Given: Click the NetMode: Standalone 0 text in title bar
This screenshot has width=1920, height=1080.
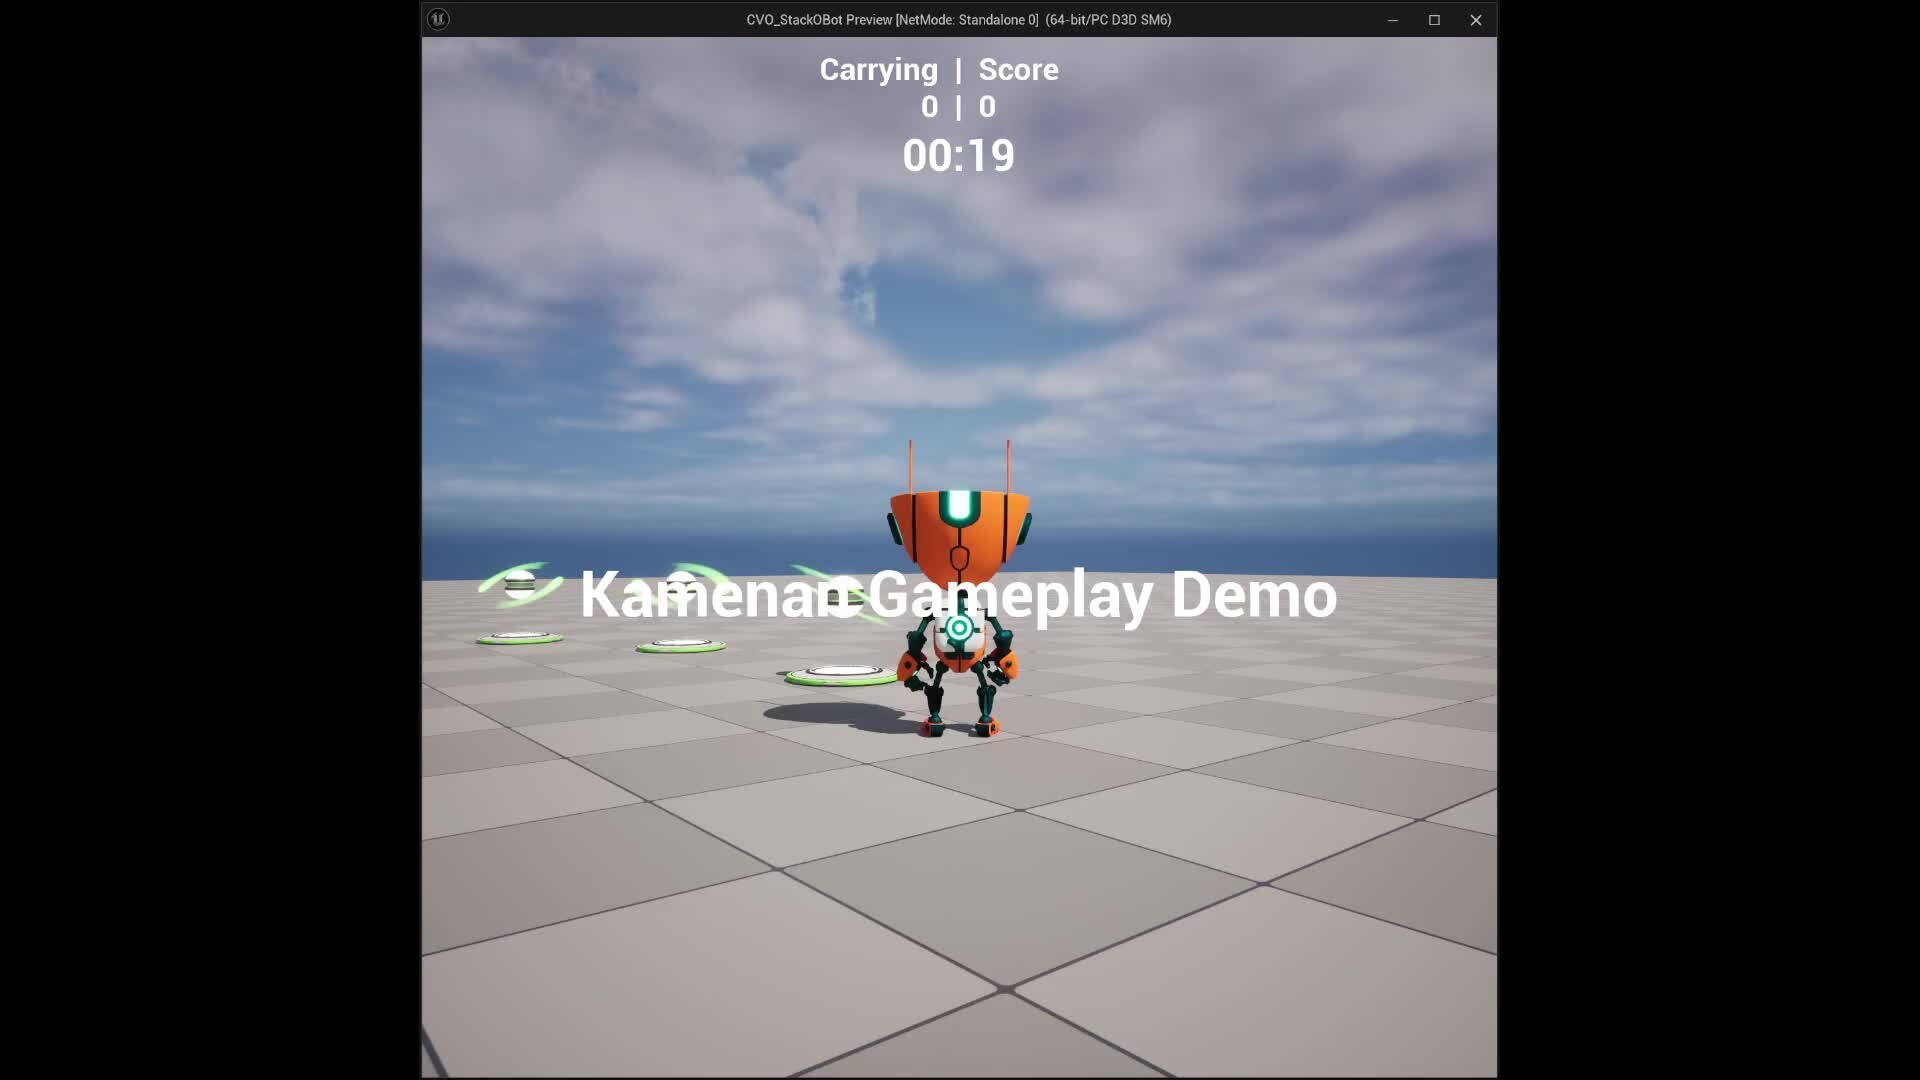Looking at the screenshot, I should point(967,19).
